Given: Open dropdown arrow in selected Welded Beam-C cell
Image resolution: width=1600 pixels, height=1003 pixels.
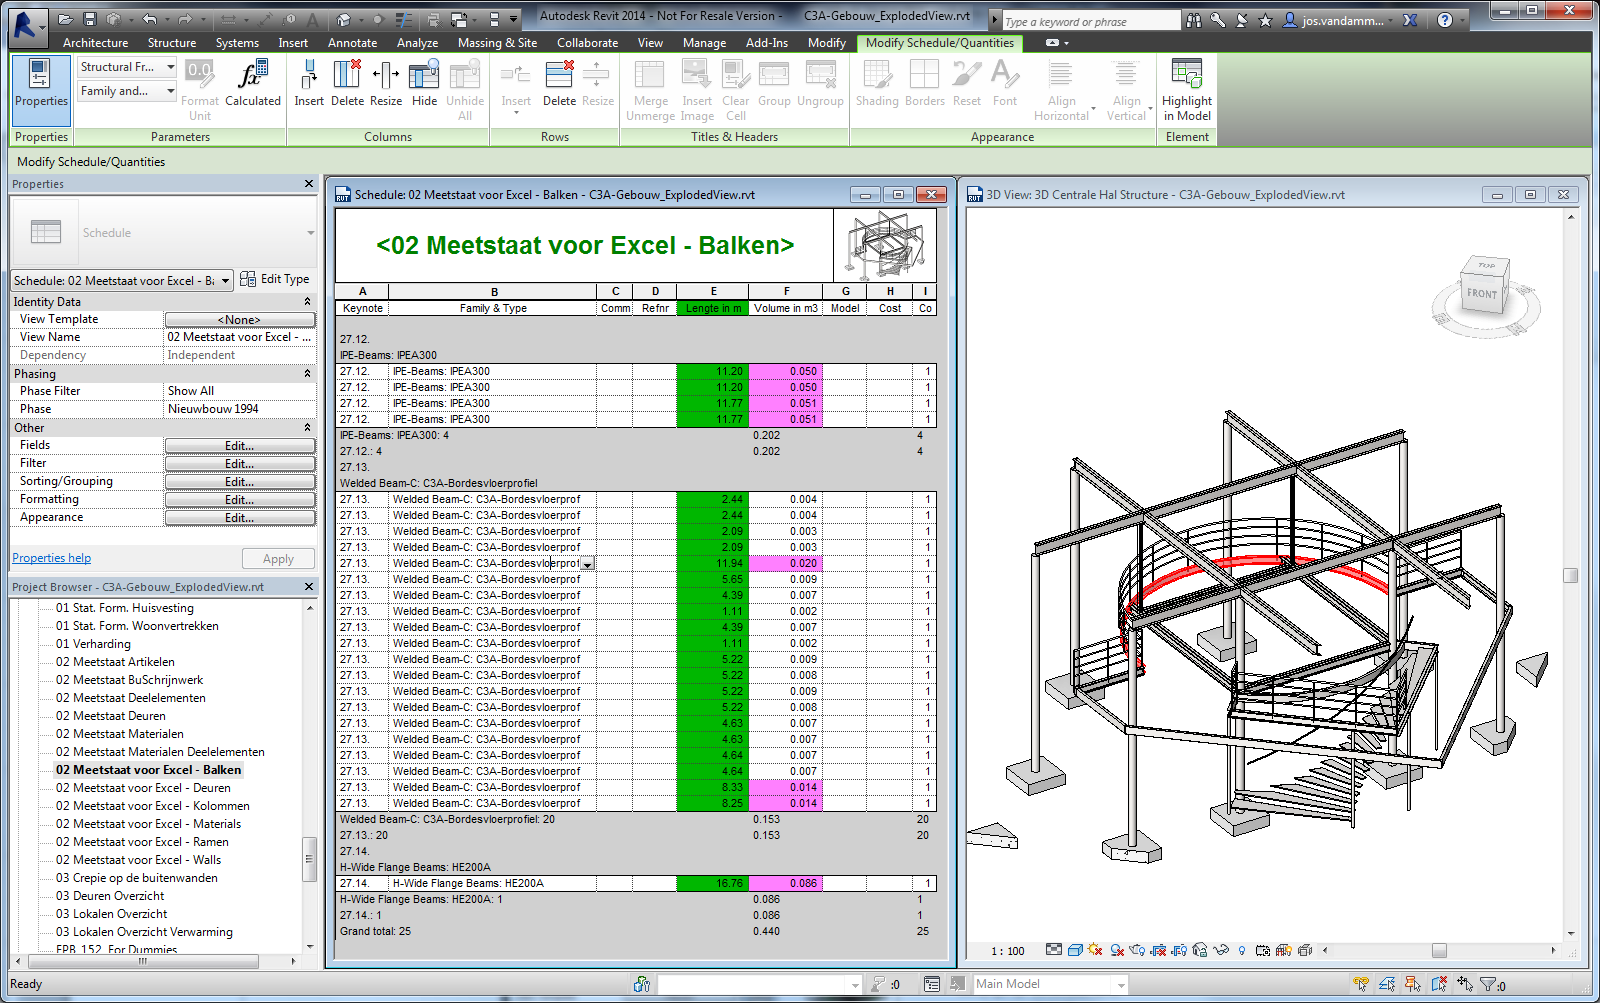Looking at the screenshot, I should 587,564.
